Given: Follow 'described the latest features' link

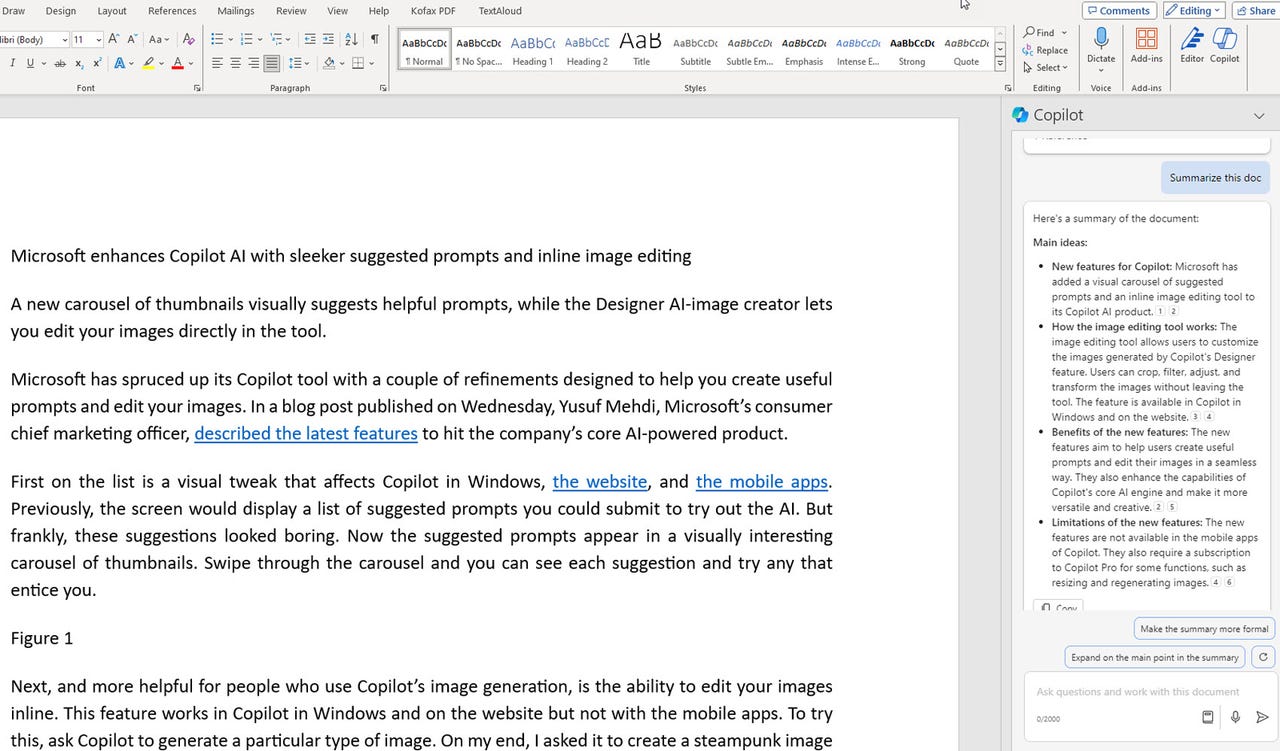Looking at the screenshot, I should (306, 433).
